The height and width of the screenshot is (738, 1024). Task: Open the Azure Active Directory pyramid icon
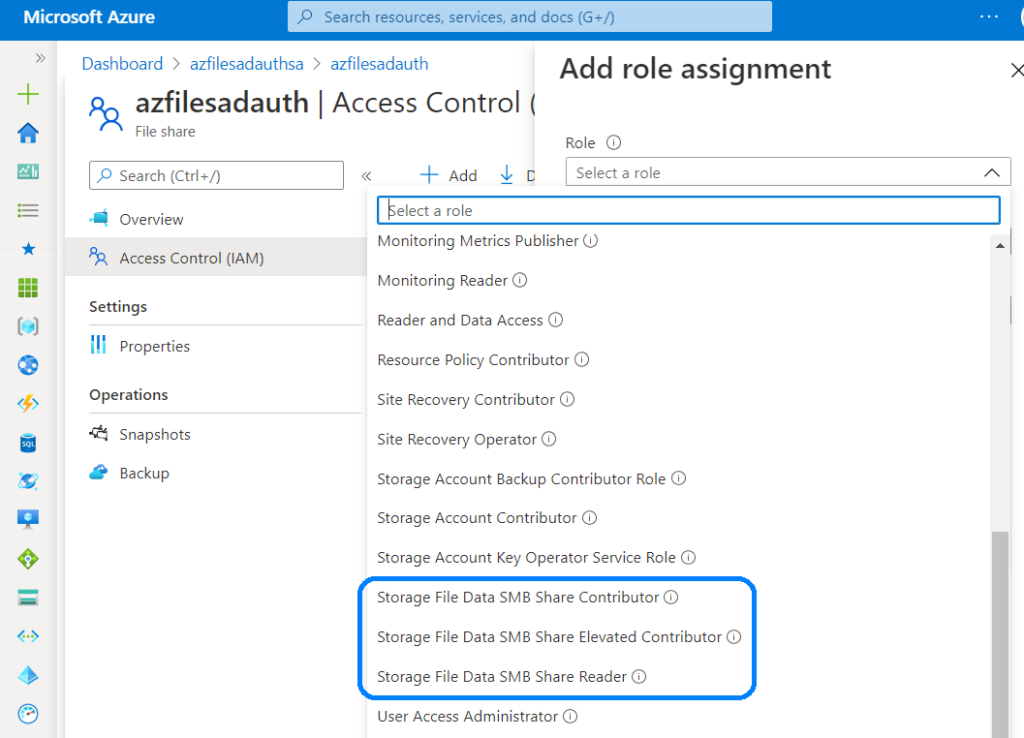(27, 675)
